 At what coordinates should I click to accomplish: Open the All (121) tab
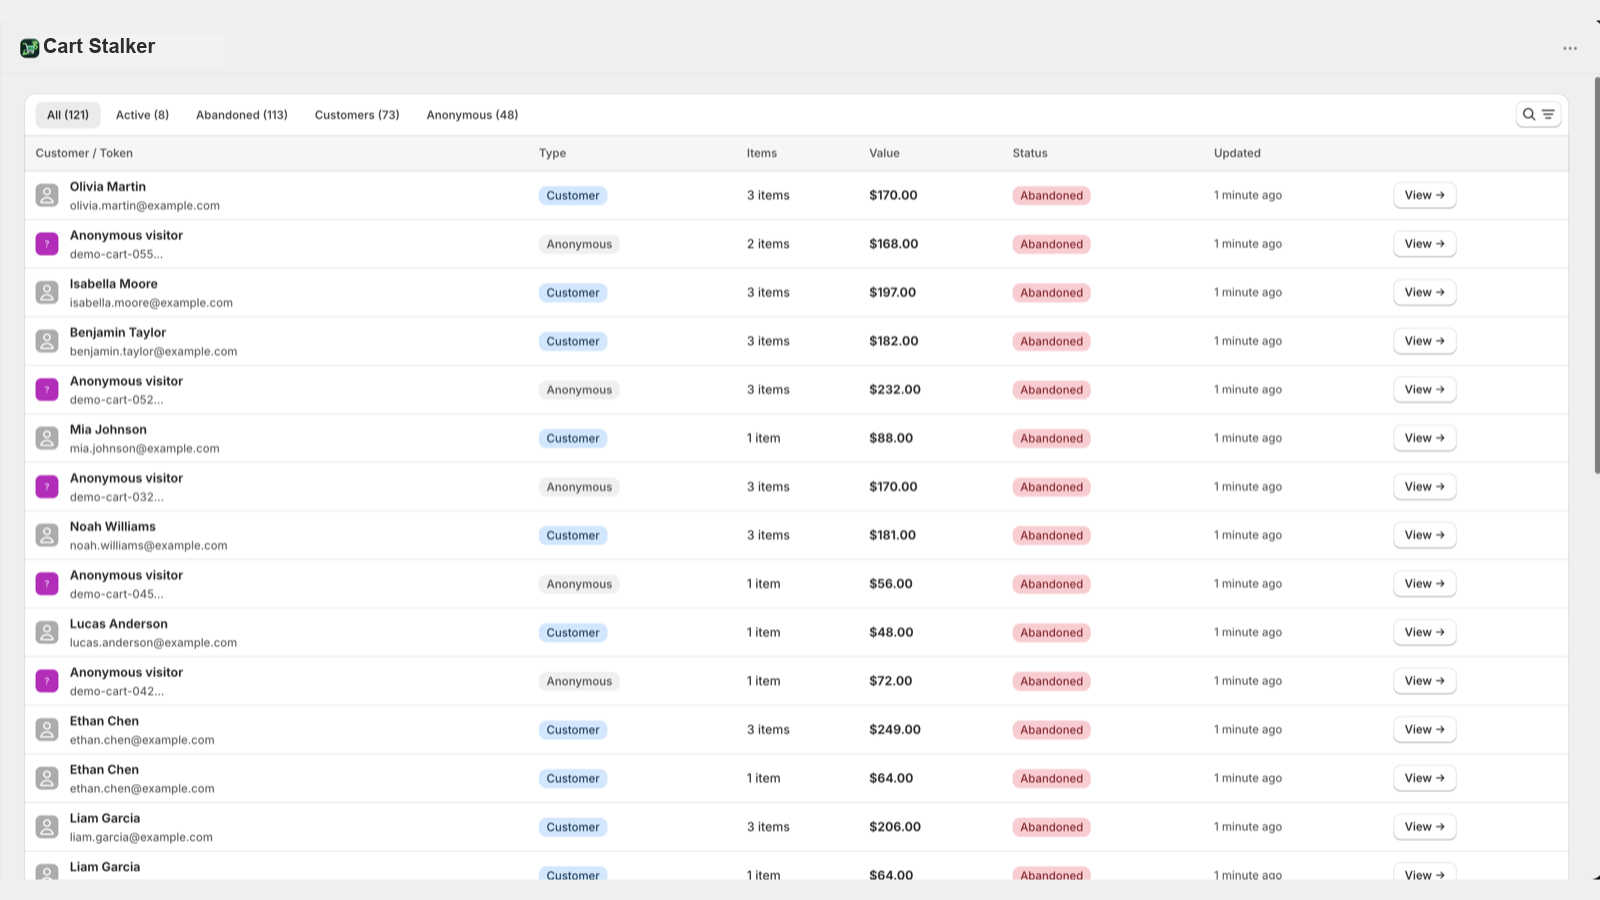pos(68,115)
